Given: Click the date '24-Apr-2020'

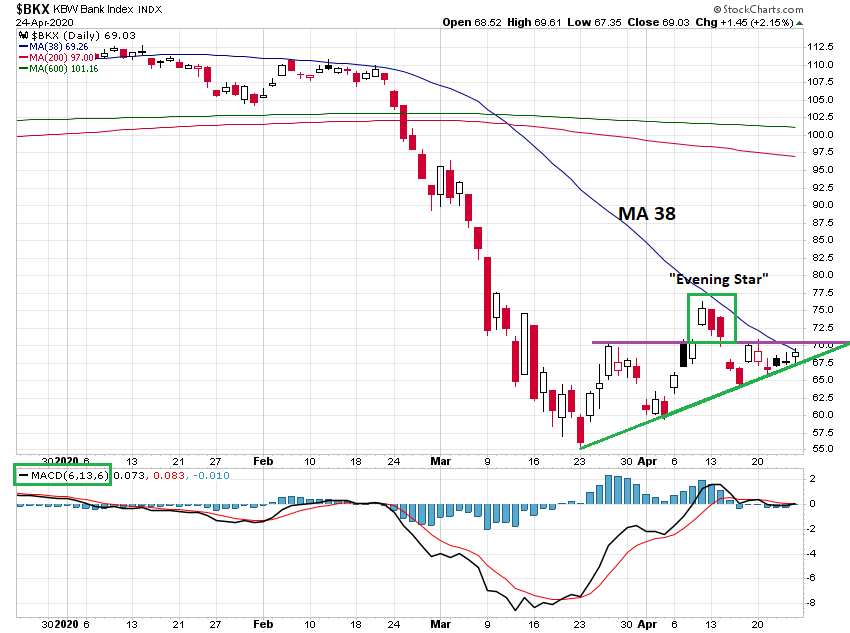Looking at the screenshot, I should pos(44,23).
